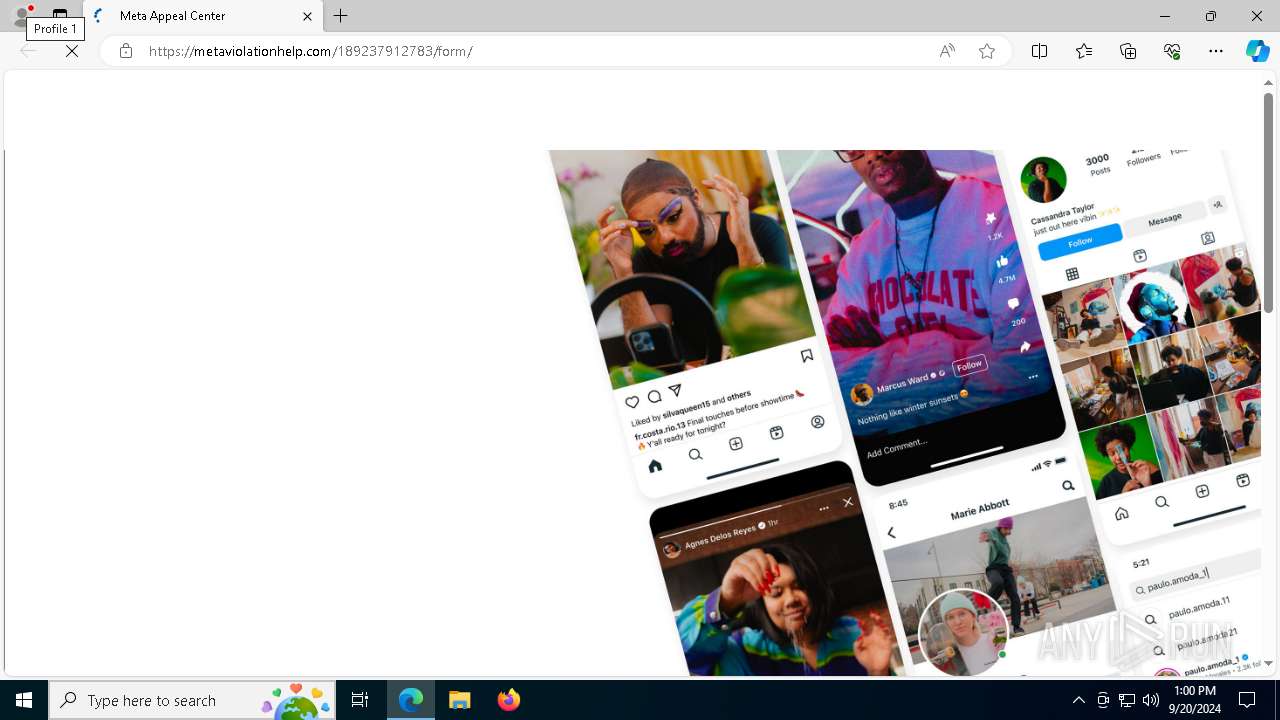Show hidden tray icons chevron
The height and width of the screenshot is (720, 1280).
[1078, 700]
